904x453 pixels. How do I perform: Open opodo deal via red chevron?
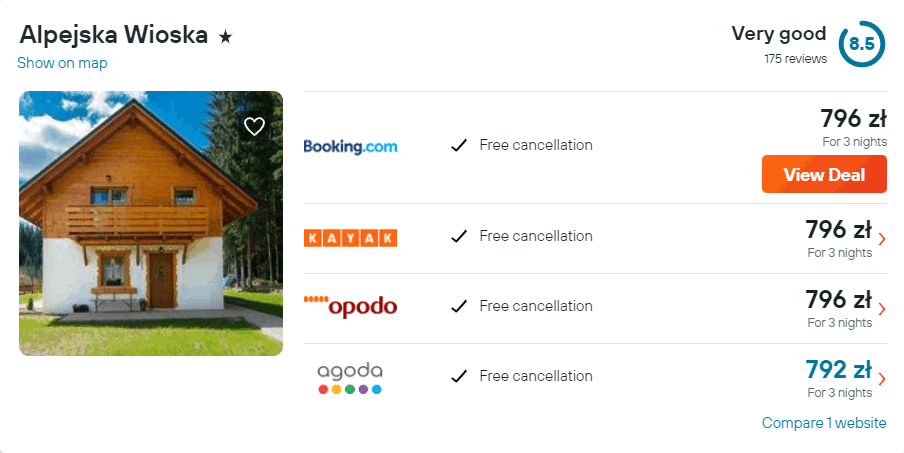click(881, 309)
